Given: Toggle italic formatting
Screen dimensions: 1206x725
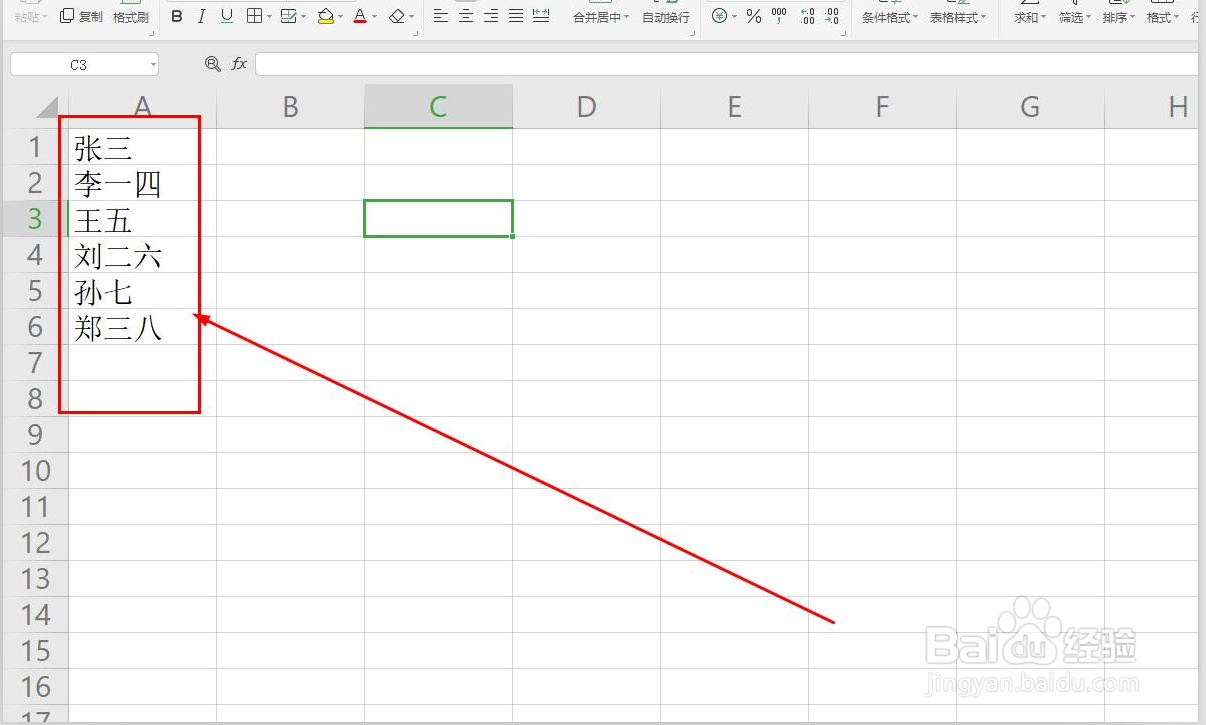Looking at the screenshot, I should pos(201,17).
